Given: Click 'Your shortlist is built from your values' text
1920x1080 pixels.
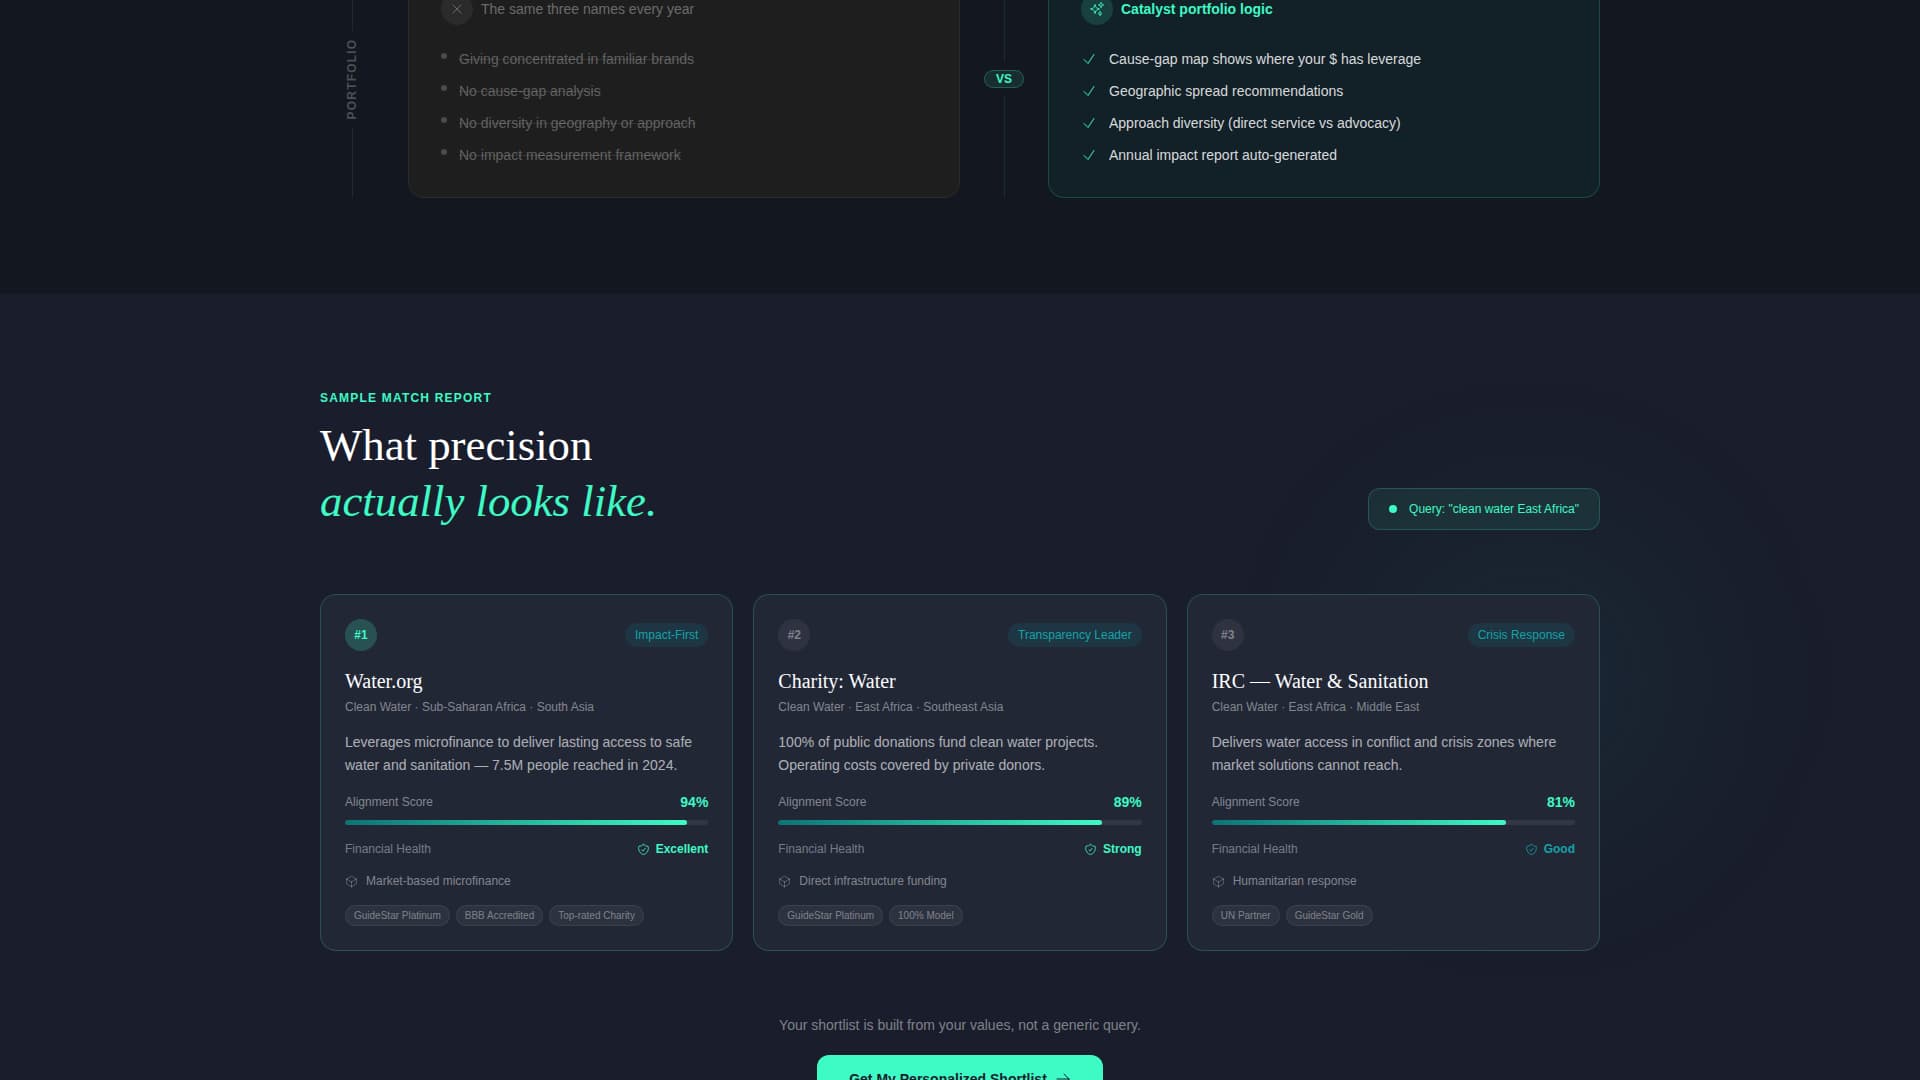Looking at the screenshot, I should tap(960, 1026).
